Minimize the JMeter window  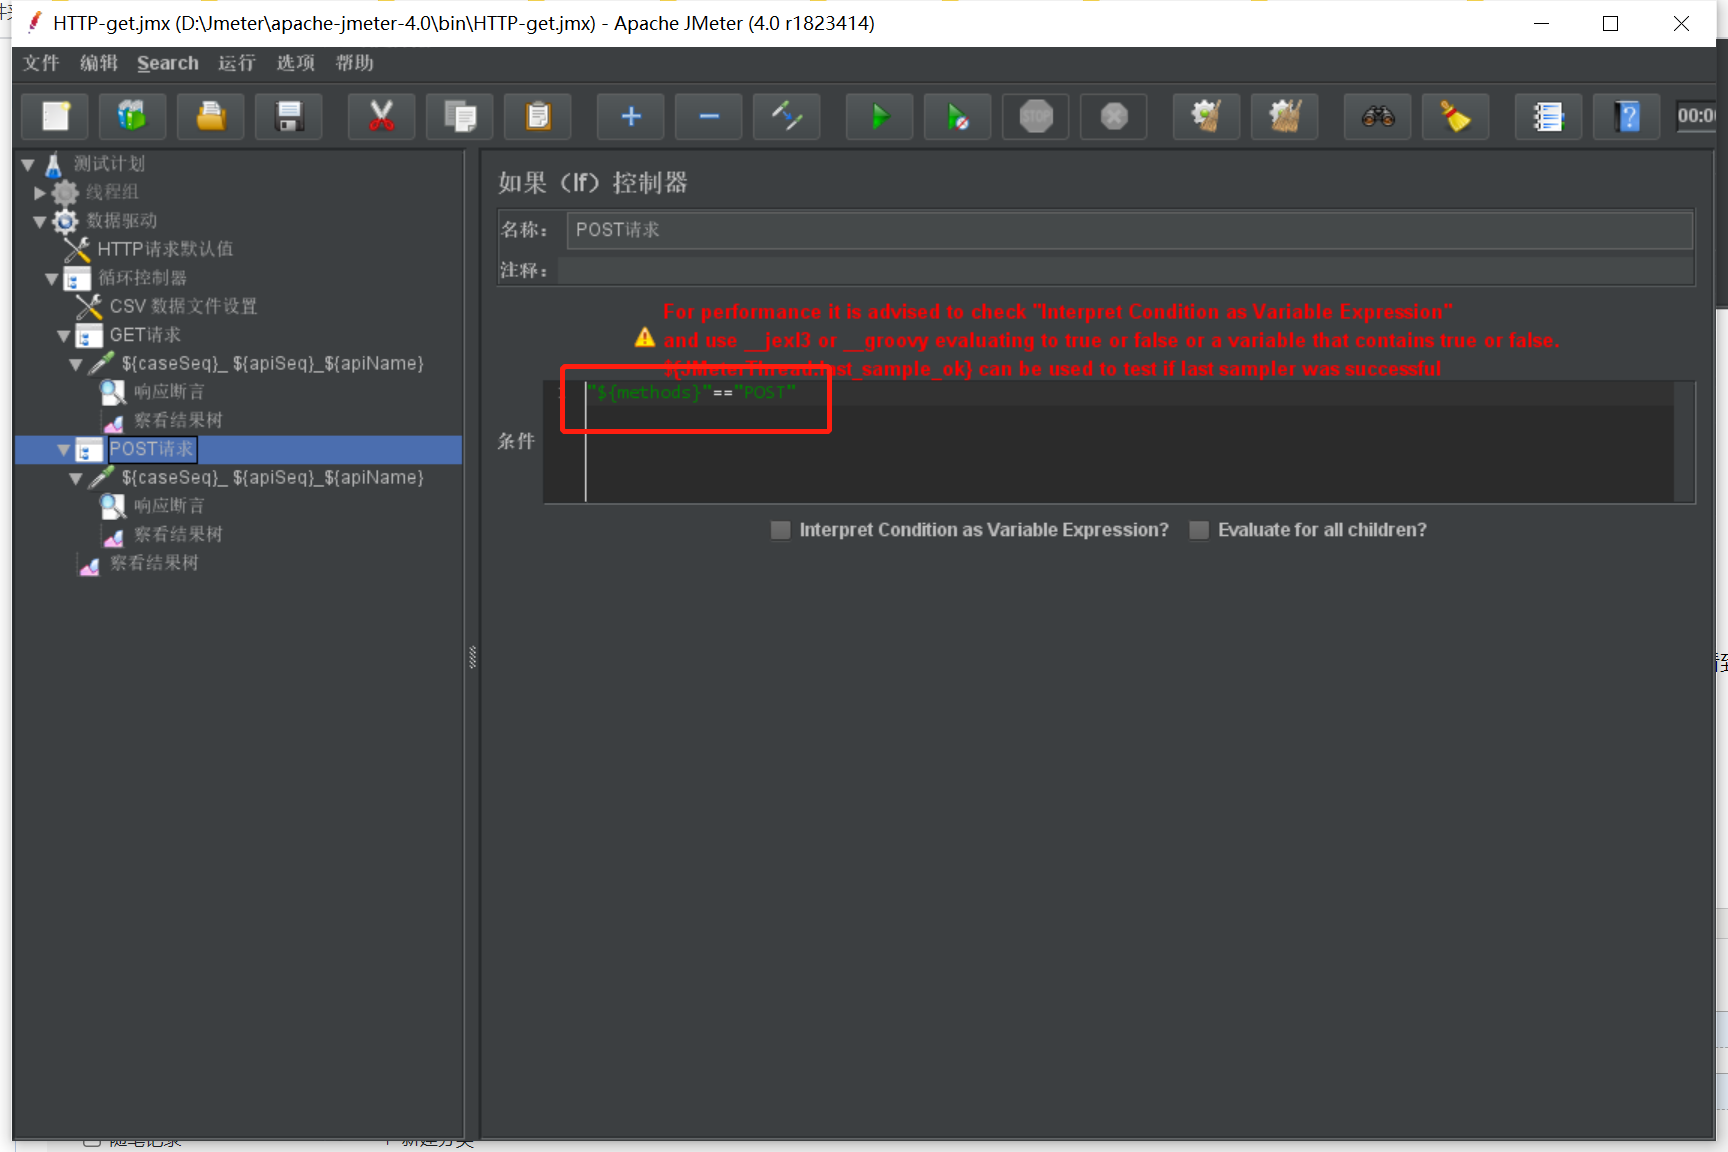click(x=1541, y=24)
